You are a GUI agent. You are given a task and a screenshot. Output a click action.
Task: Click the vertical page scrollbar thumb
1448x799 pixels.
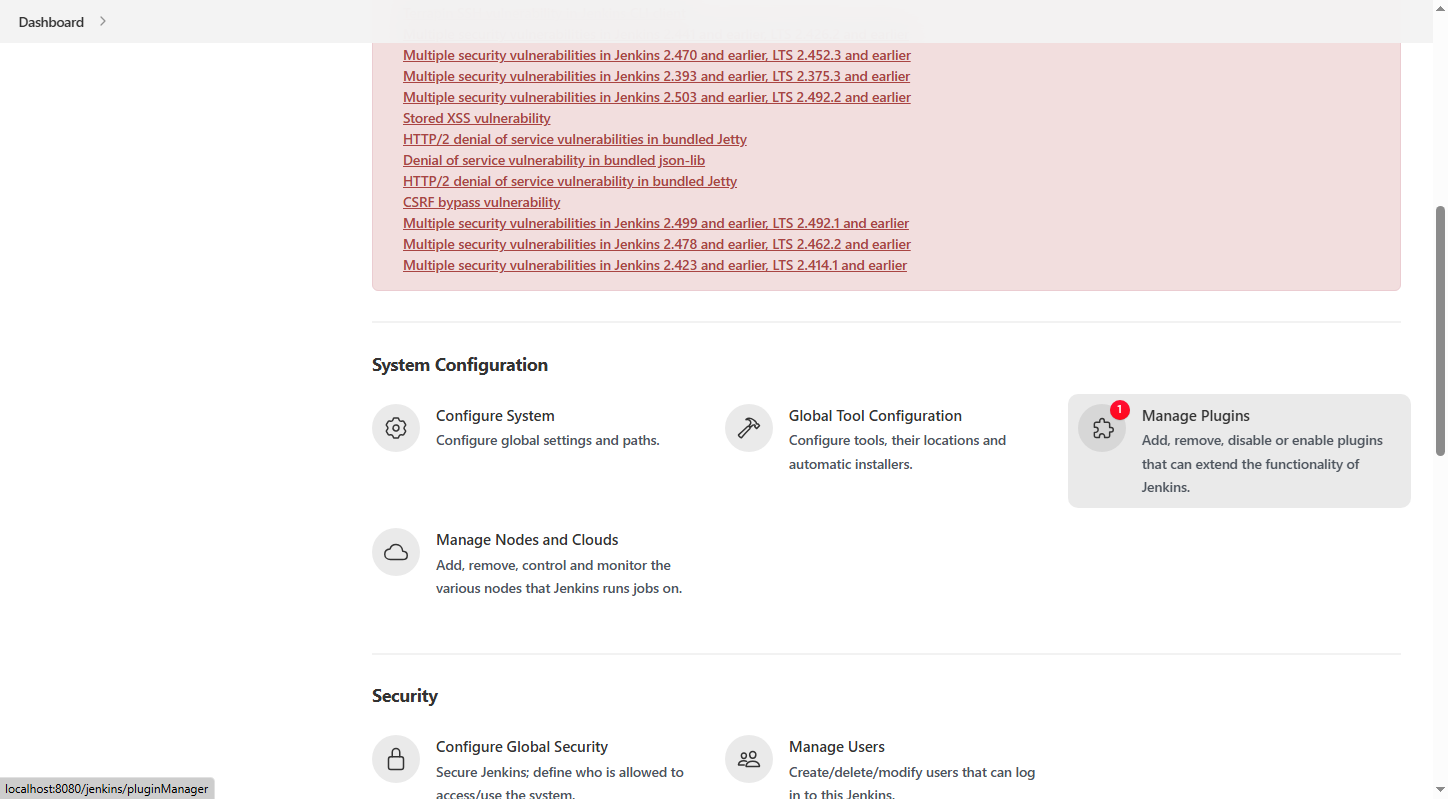coord(1441,330)
